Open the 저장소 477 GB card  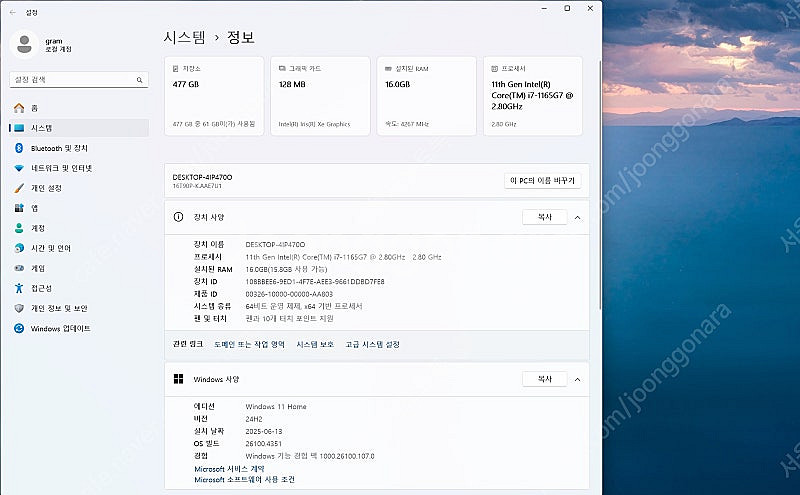214,96
